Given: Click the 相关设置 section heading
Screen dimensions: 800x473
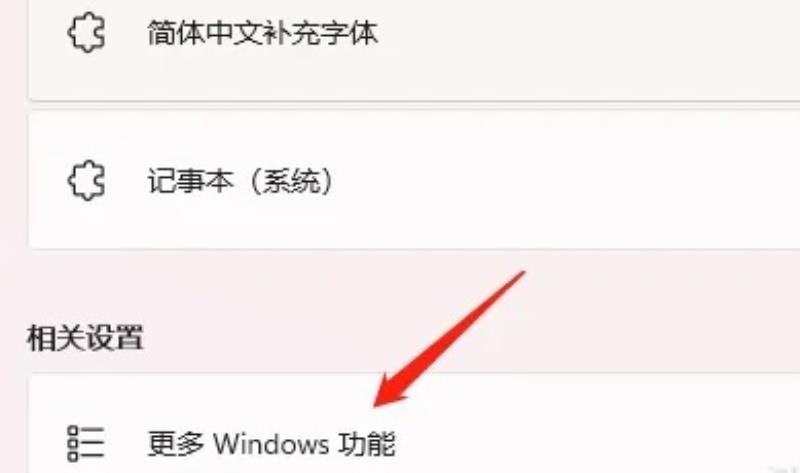Looking at the screenshot, I should coord(85,337).
